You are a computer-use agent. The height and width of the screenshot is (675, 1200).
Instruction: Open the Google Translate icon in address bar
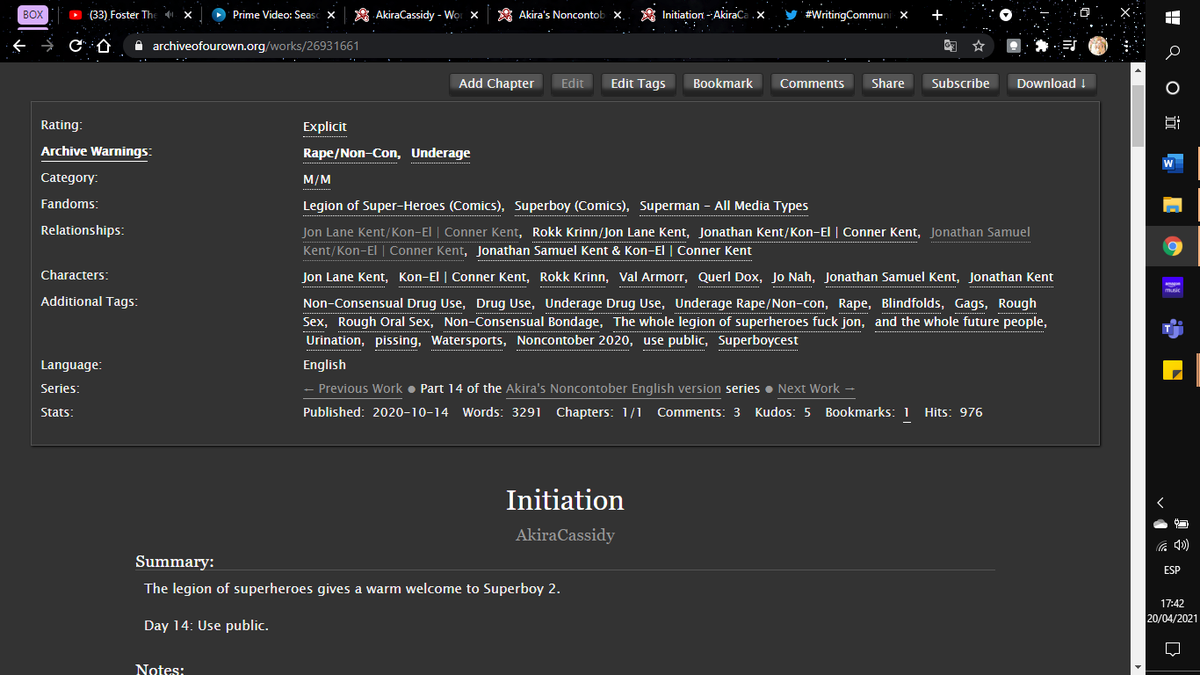coord(950,46)
